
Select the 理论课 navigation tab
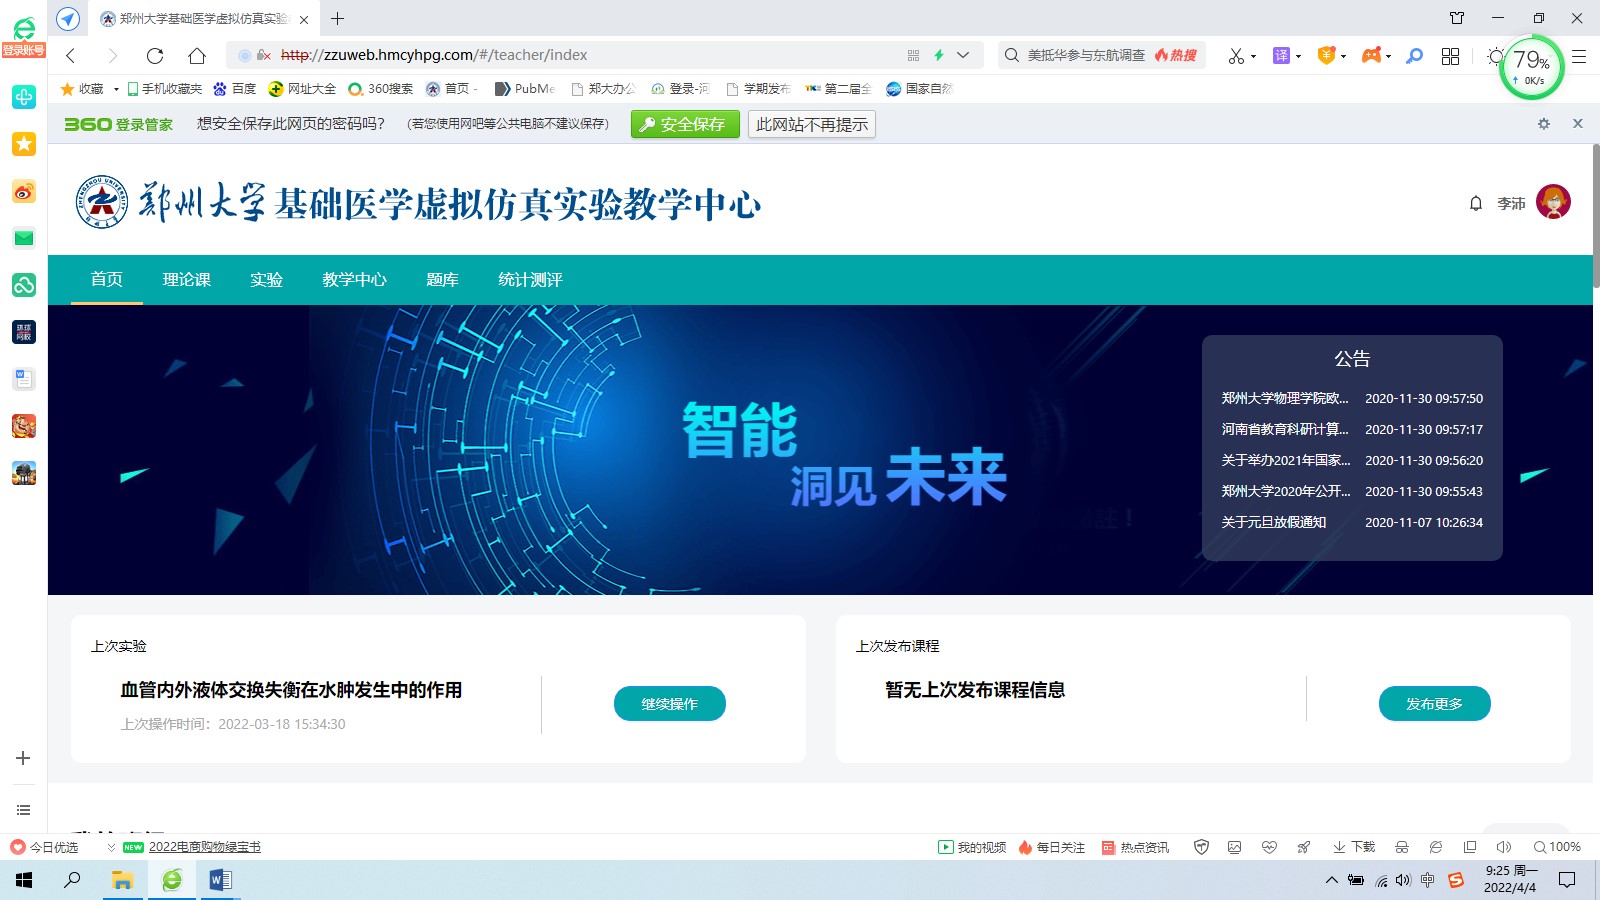187,279
